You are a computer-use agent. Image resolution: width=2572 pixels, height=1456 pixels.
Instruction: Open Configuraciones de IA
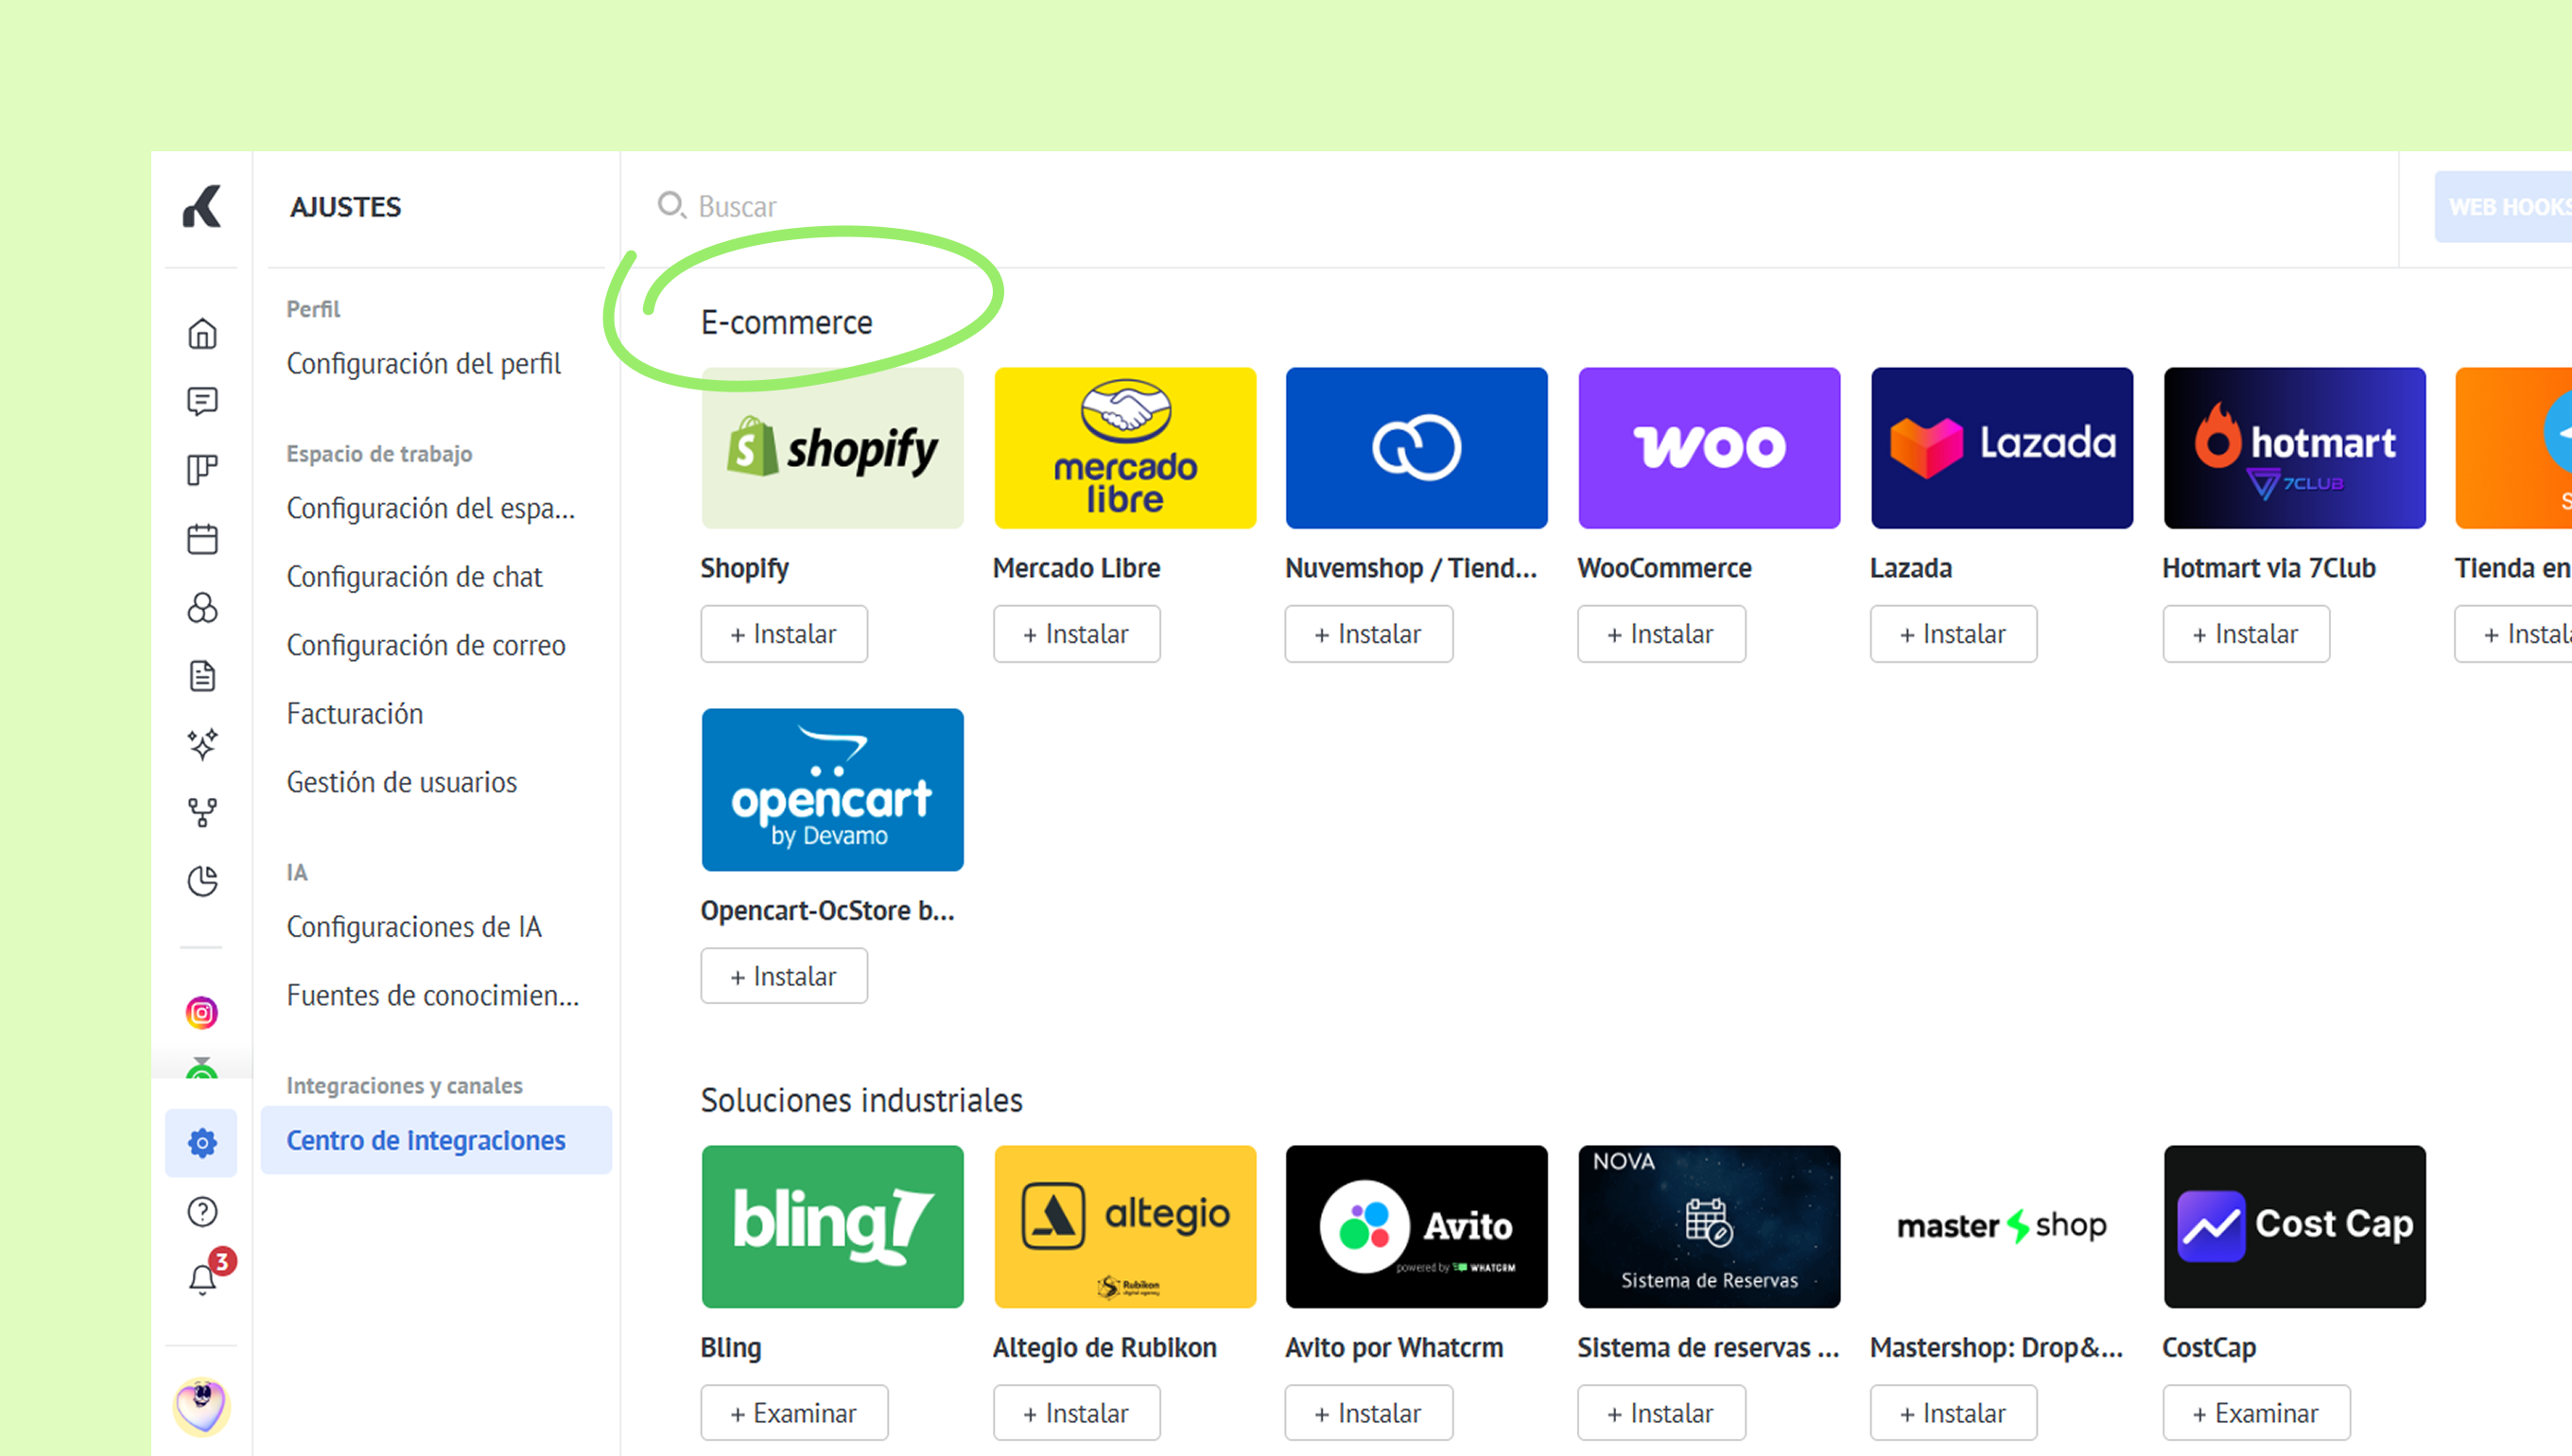click(414, 927)
